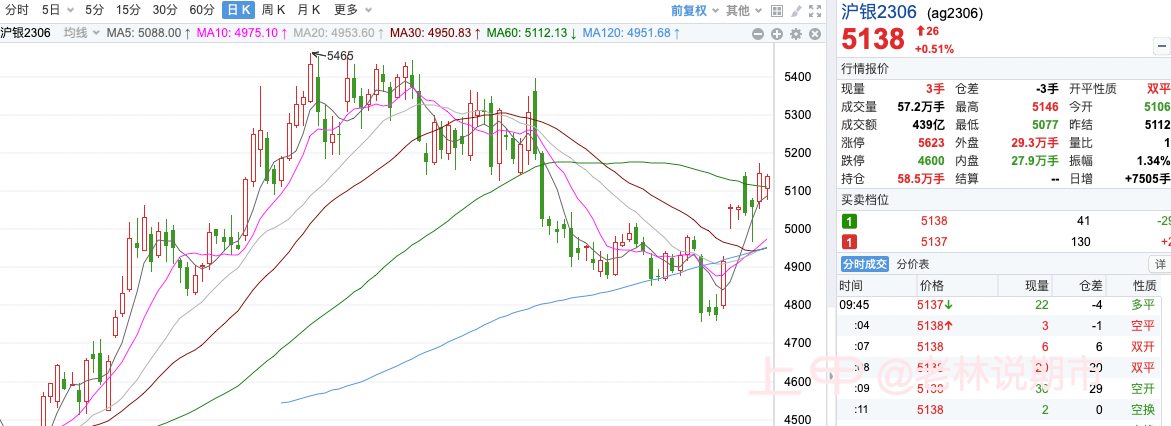Close the moving average indicator bar
The height and width of the screenshot is (426, 1171).
click(814, 33)
